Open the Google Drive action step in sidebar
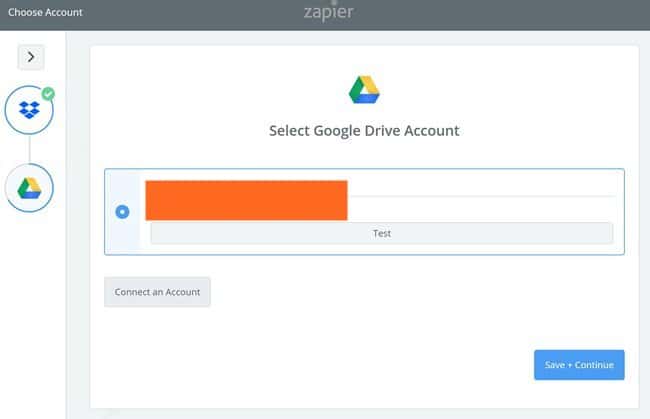 pos(29,186)
